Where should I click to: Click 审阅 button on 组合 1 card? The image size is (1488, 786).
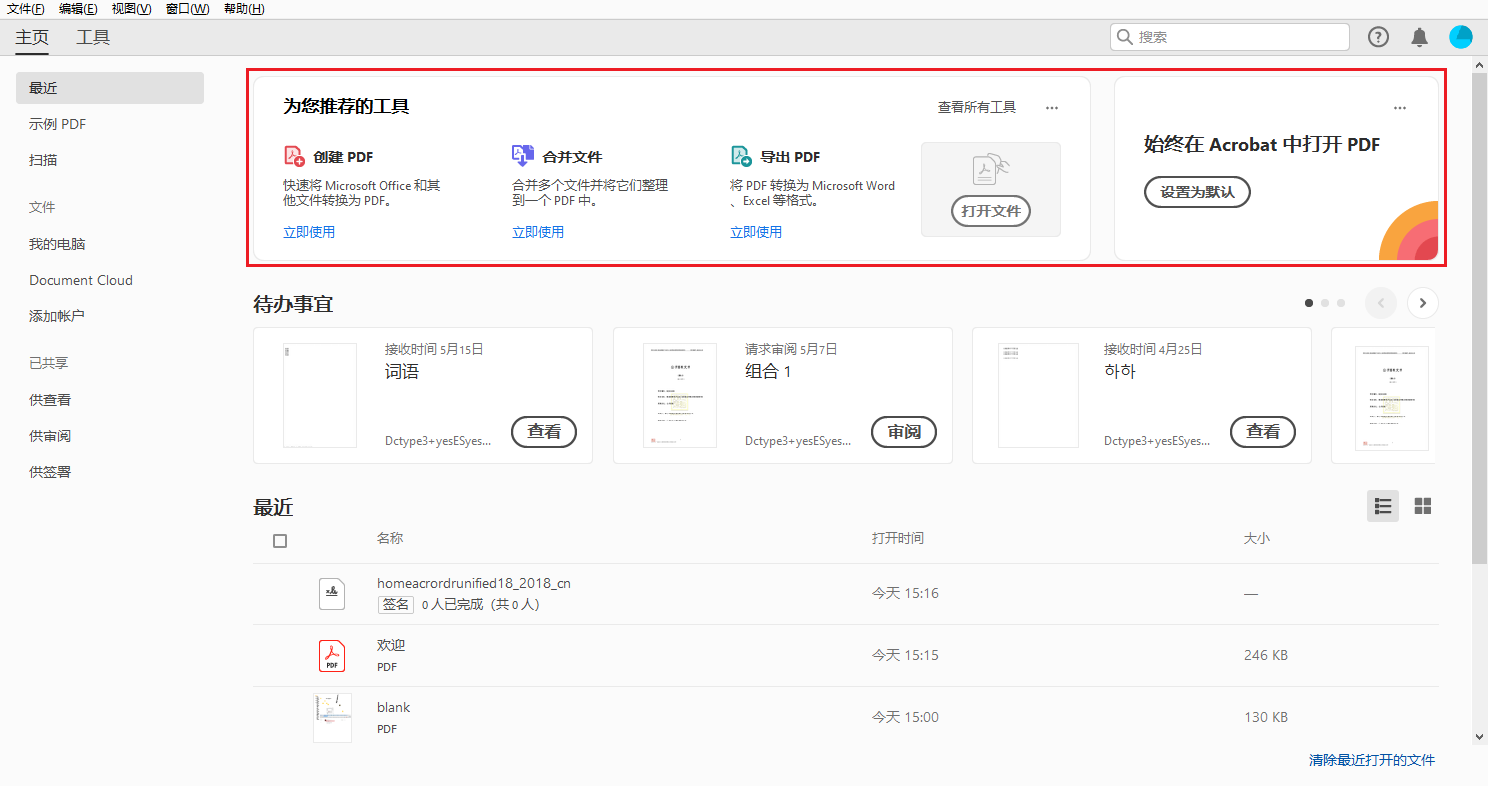[904, 432]
